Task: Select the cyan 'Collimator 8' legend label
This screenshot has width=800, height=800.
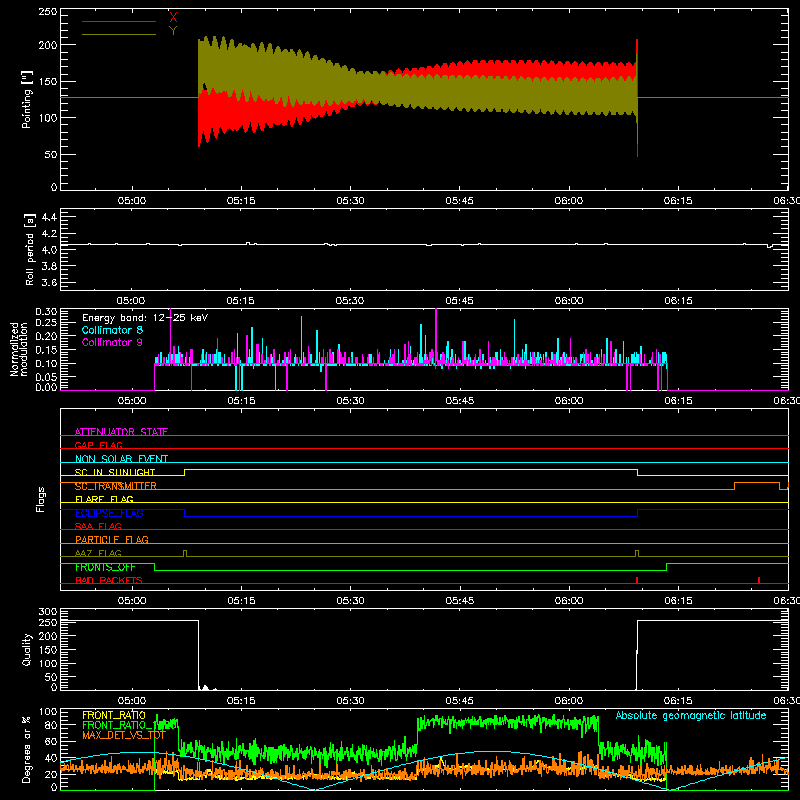Action: coord(112,330)
